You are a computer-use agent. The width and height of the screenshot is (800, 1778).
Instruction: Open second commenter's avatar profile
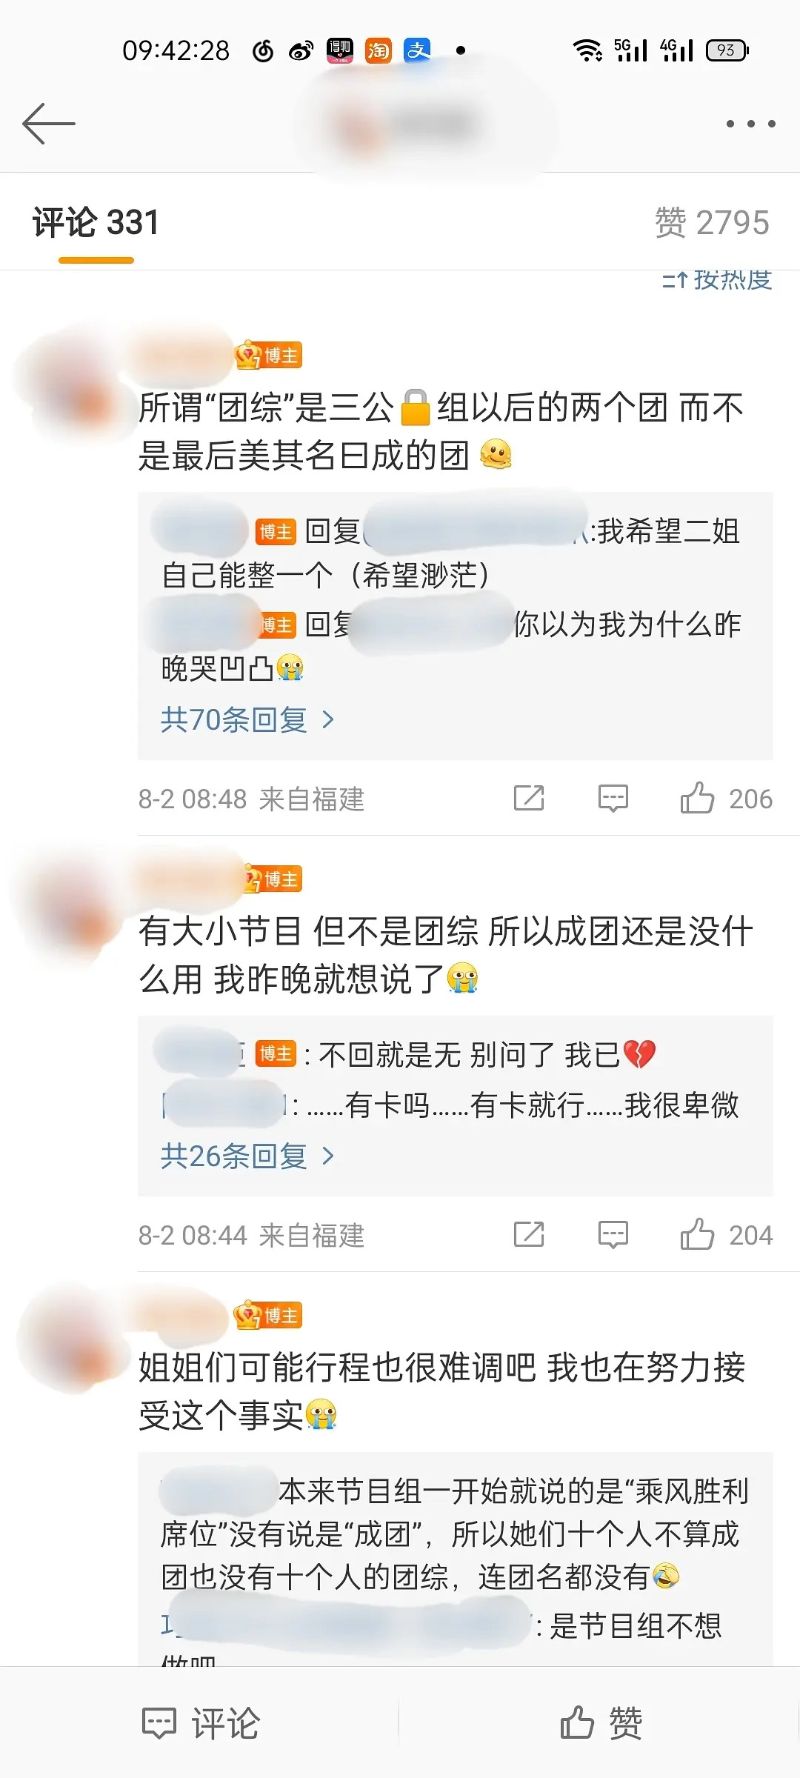[70, 912]
